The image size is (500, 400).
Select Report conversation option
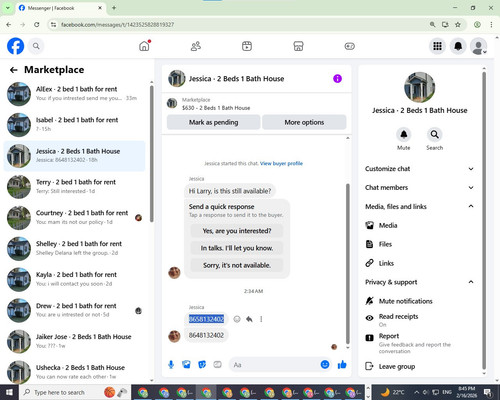coord(419,343)
